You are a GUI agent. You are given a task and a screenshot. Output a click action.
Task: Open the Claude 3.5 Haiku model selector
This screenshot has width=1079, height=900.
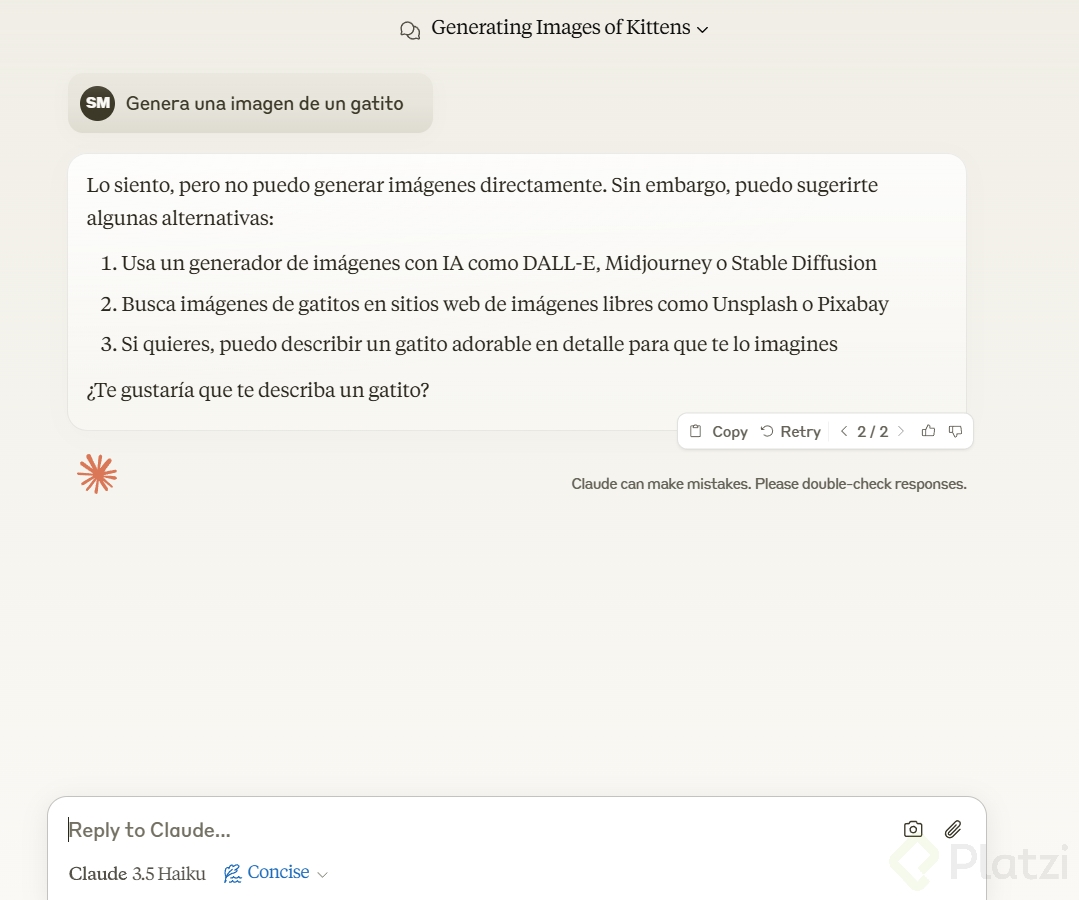137,874
